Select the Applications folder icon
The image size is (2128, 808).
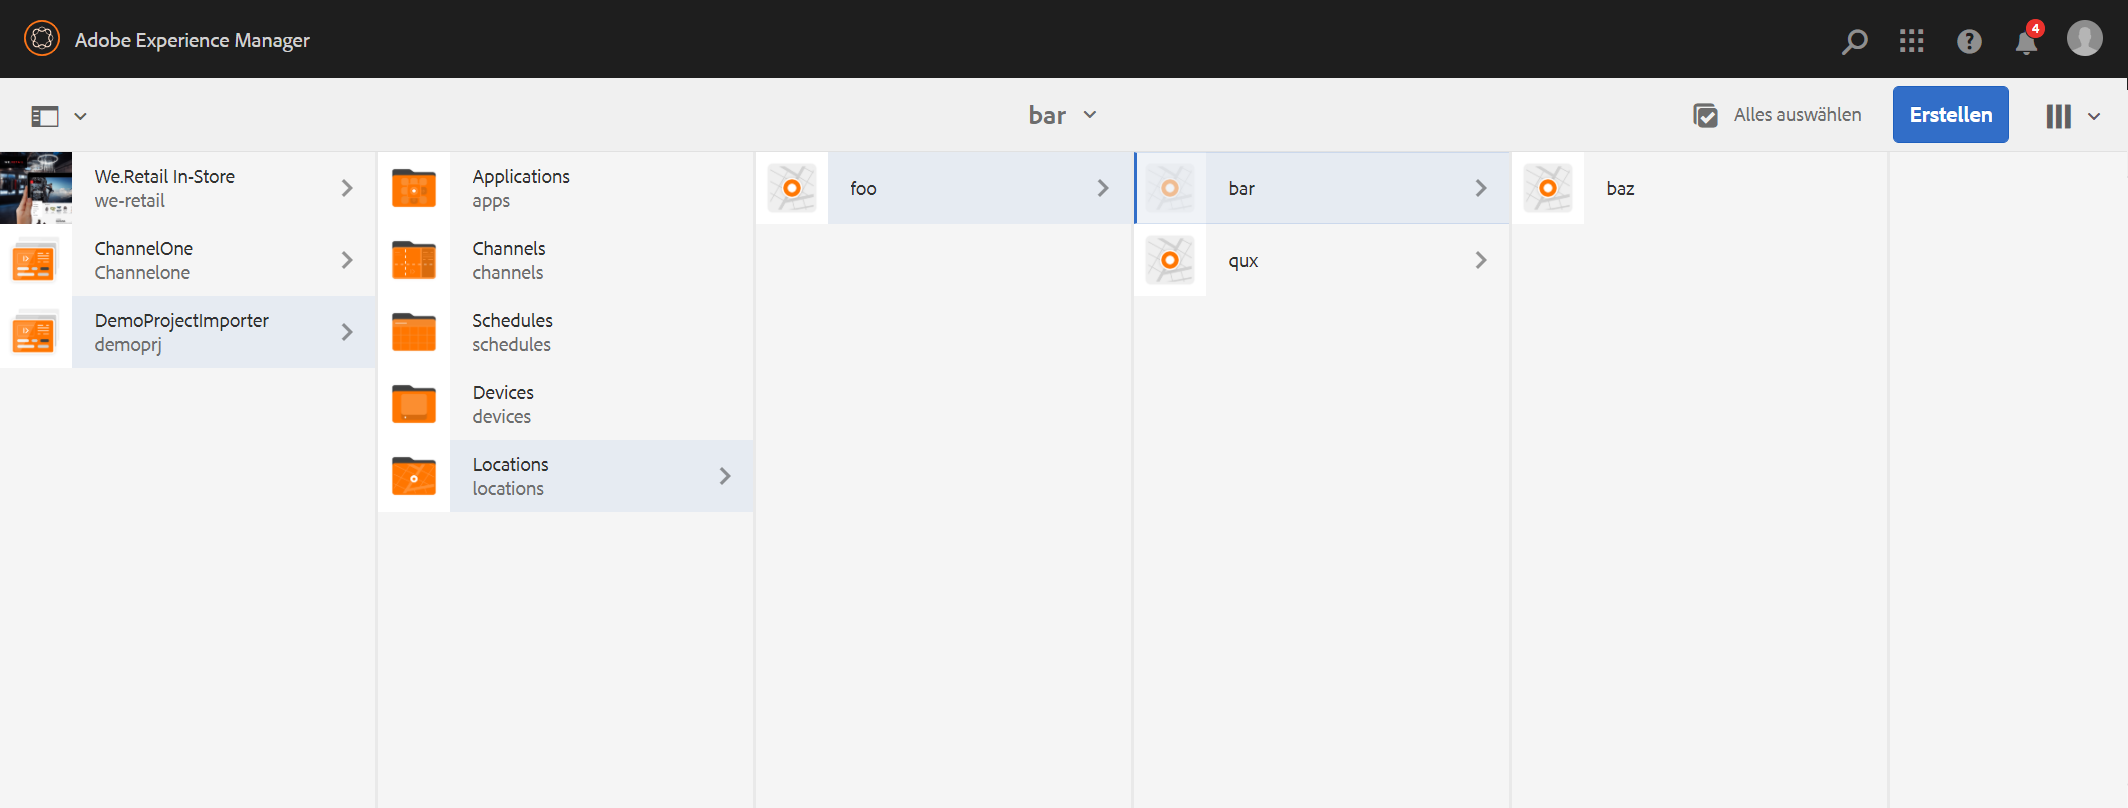pyautogui.click(x=414, y=188)
